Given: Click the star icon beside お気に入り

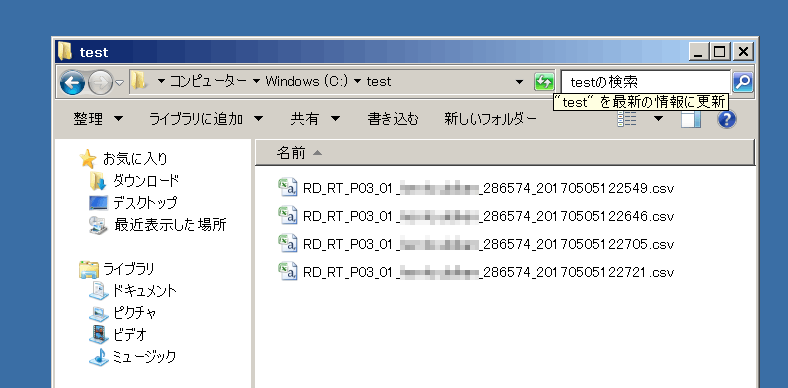Looking at the screenshot, I should click(88, 158).
